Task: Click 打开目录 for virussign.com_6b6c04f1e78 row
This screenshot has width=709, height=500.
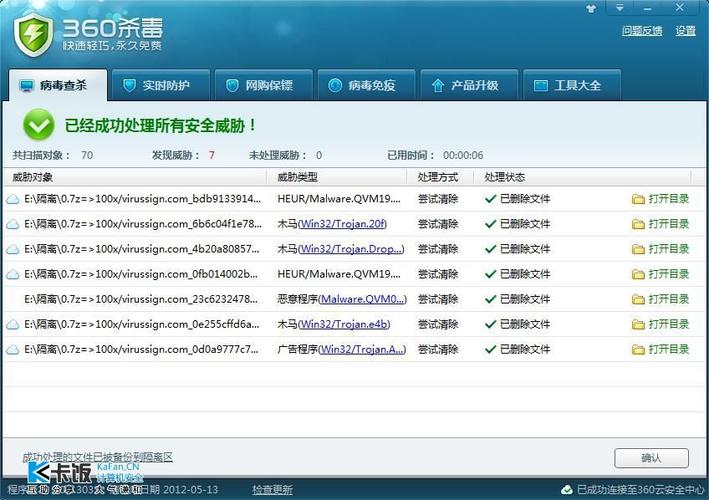Action: coord(668,224)
